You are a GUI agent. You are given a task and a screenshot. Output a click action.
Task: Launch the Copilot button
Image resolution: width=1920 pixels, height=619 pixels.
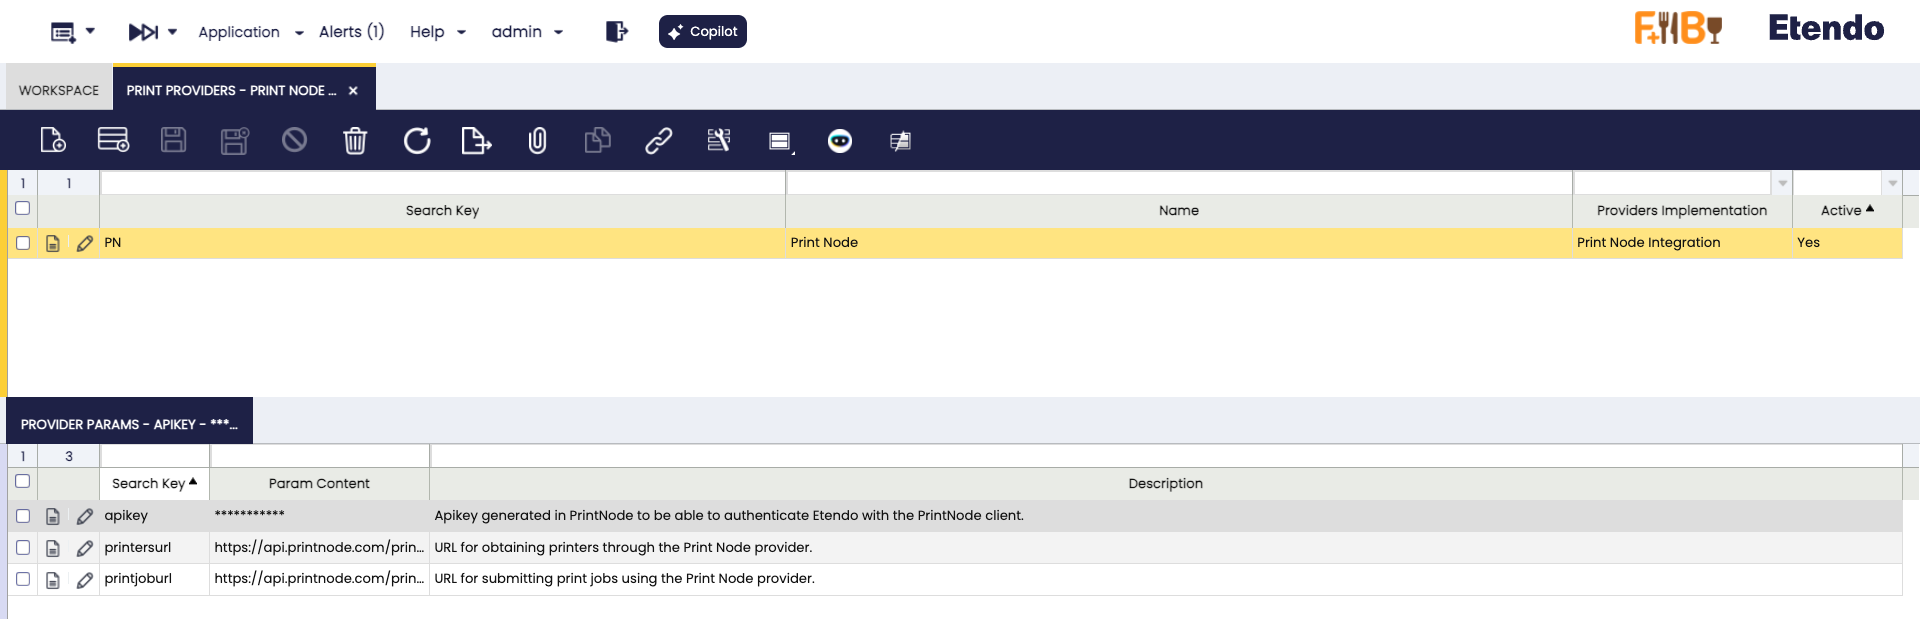click(x=703, y=32)
